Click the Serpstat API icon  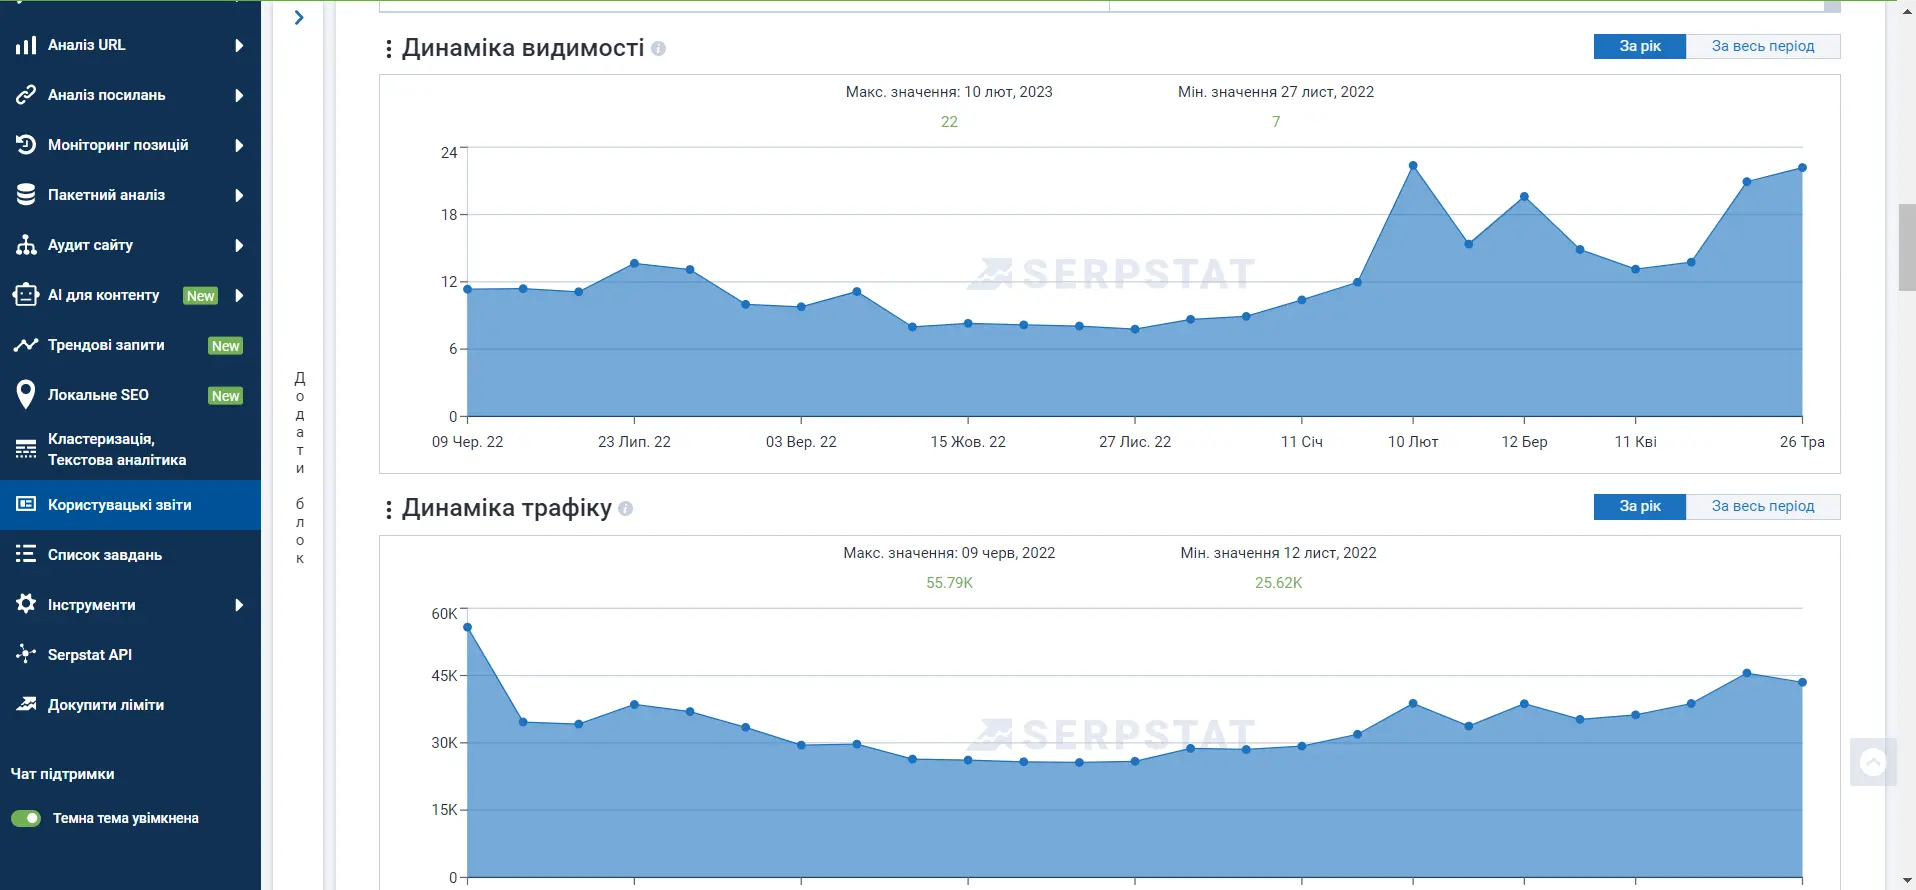click(x=26, y=655)
